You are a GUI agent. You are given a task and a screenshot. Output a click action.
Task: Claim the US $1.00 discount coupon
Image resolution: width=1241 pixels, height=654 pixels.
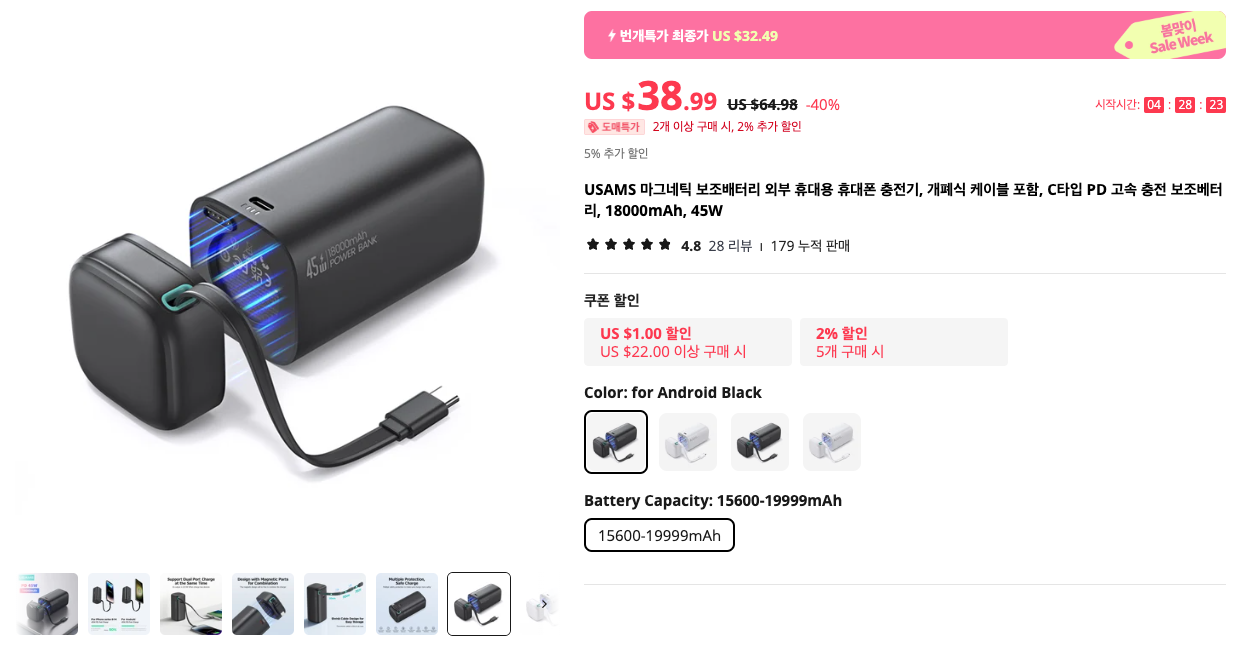pos(688,342)
